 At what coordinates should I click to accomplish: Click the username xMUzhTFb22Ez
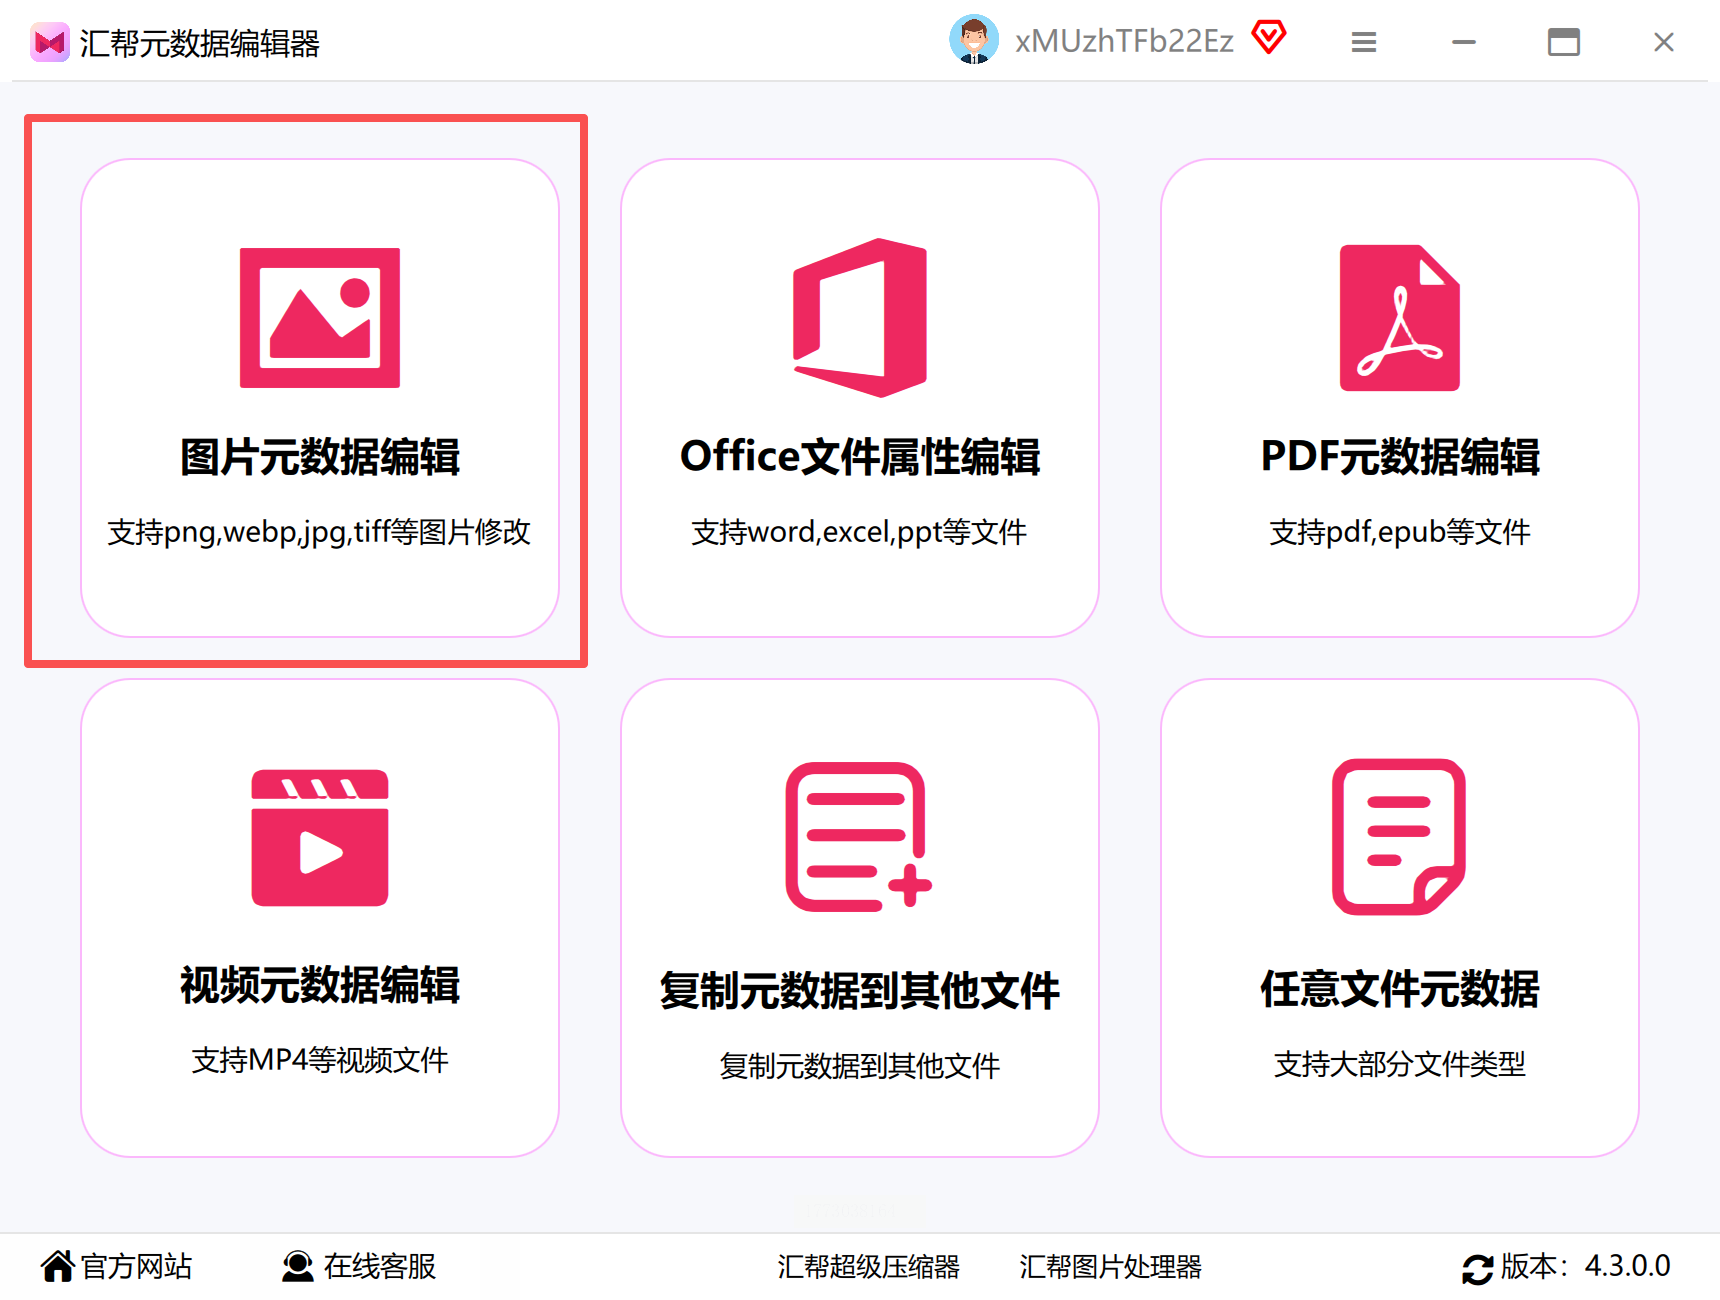tap(1124, 41)
